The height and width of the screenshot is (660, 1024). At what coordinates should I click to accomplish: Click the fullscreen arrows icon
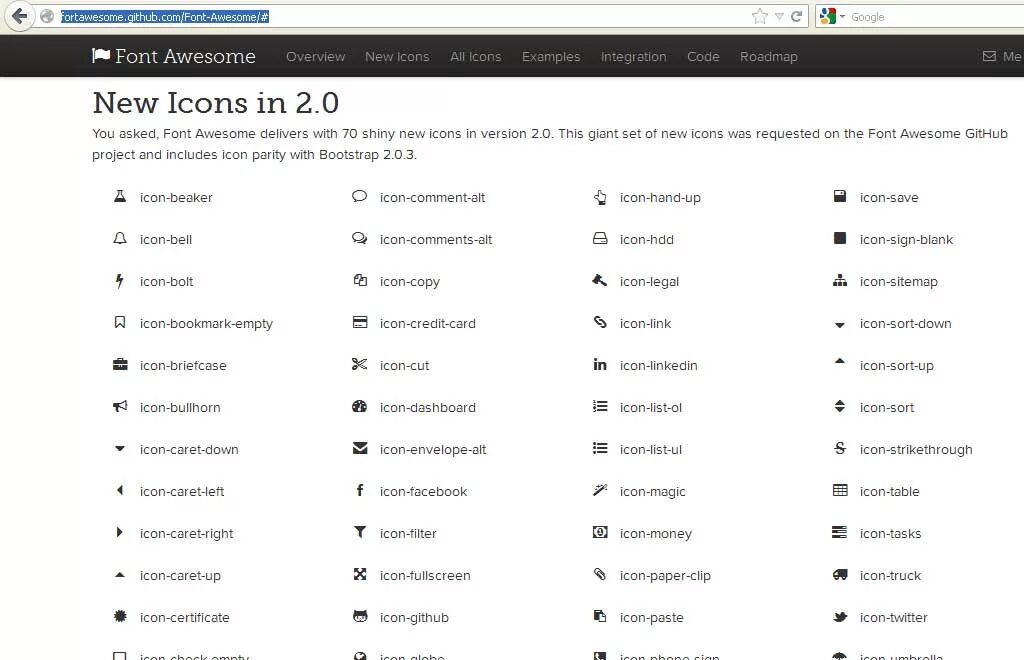pyautogui.click(x=360, y=574)
